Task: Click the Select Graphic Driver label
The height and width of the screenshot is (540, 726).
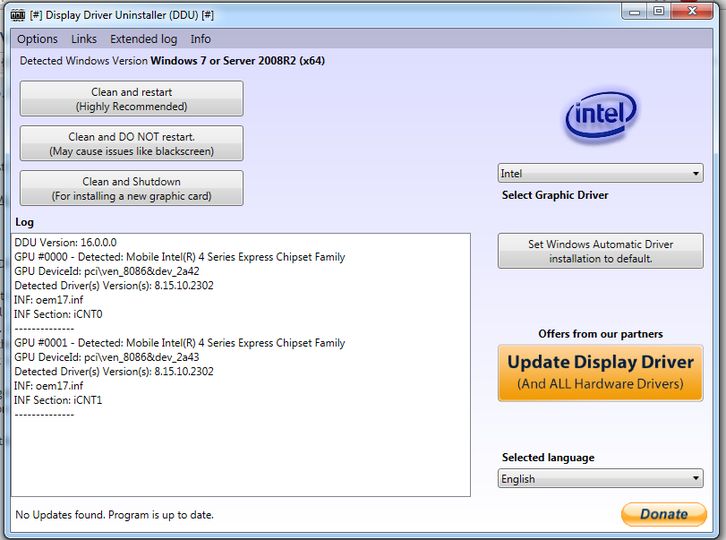Action: [555, 195]
